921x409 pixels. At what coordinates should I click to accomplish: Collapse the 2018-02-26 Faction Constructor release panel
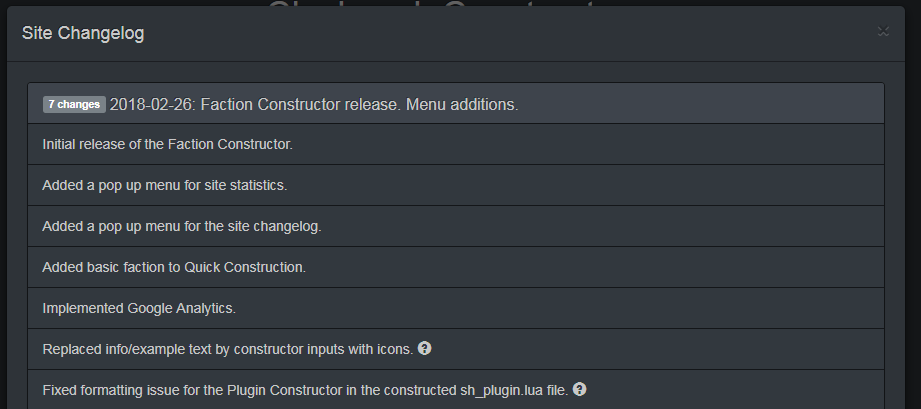[x=314, y=104]
